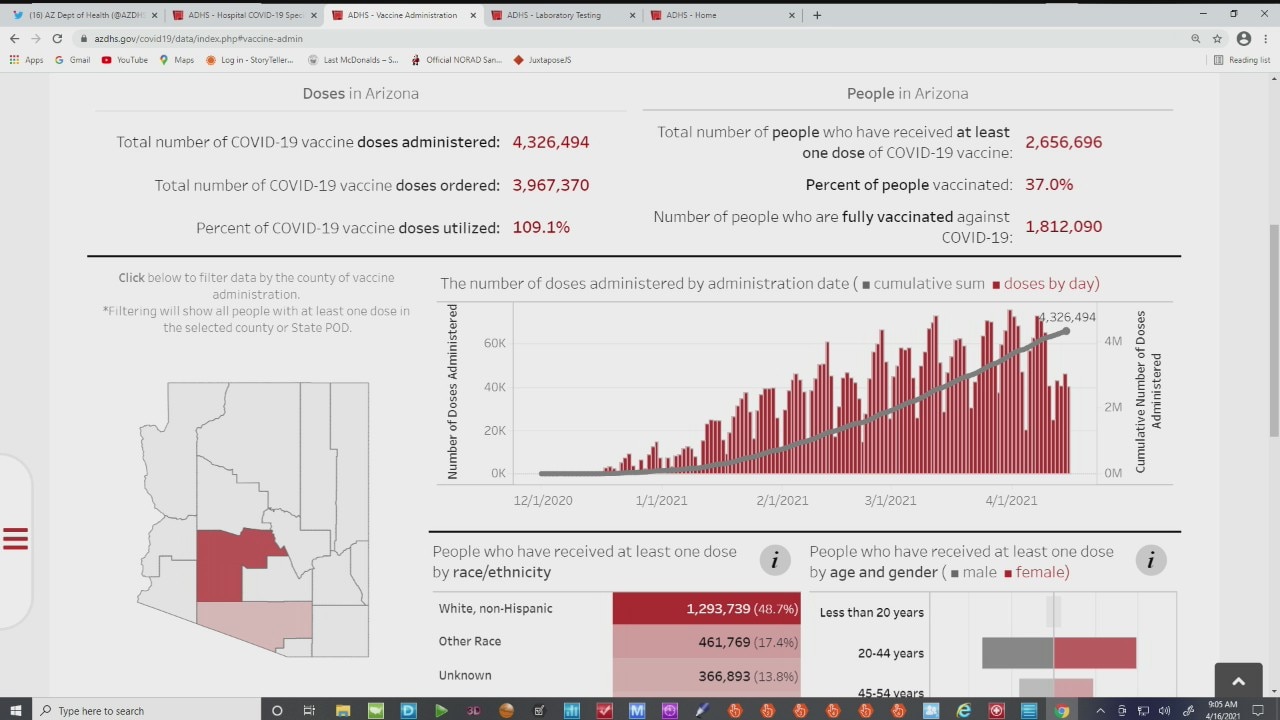The height and width of the screenshot is (720, 1280).
Task: Reload the page with browser refresh icon
Action: (x=57, y=38)
